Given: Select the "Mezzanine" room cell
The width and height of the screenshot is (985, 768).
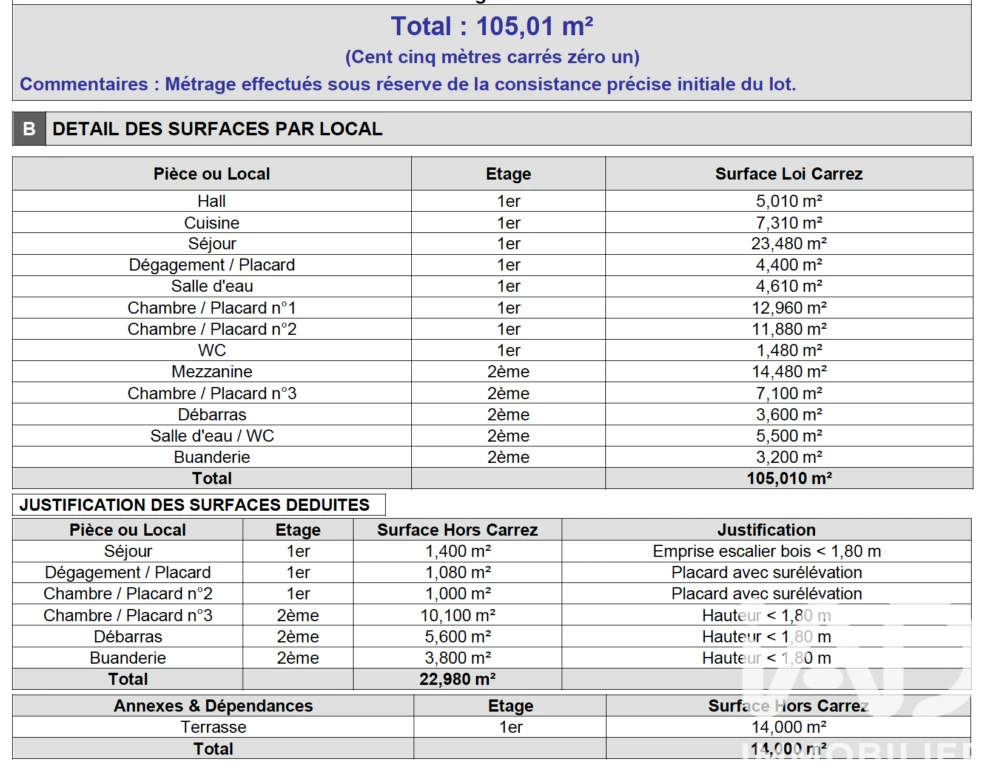Looking at the screenshot, I should click(212, 372).
